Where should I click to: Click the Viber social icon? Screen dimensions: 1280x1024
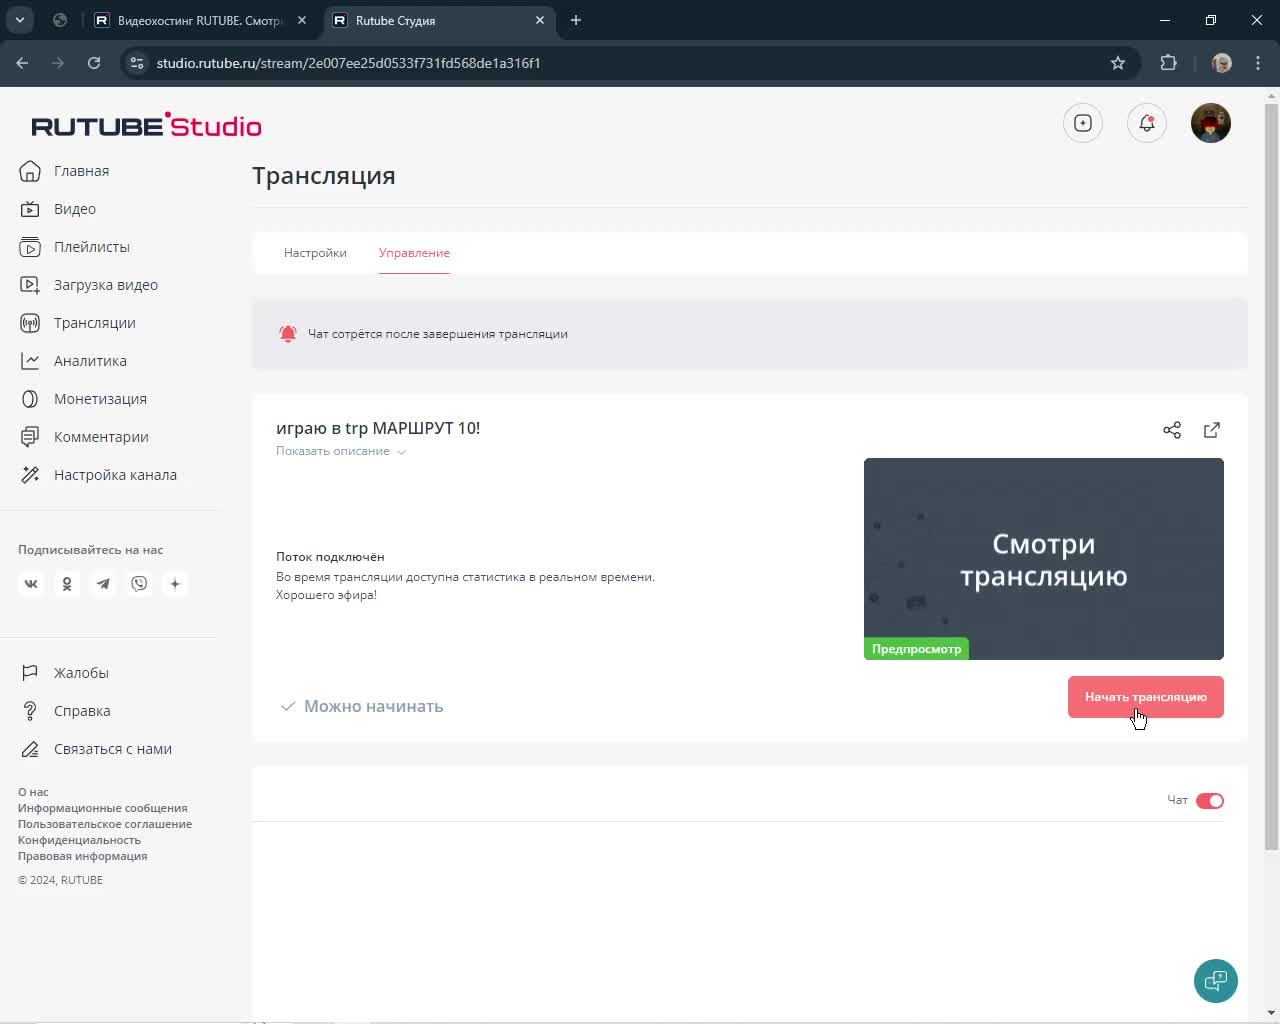(139, 584)
